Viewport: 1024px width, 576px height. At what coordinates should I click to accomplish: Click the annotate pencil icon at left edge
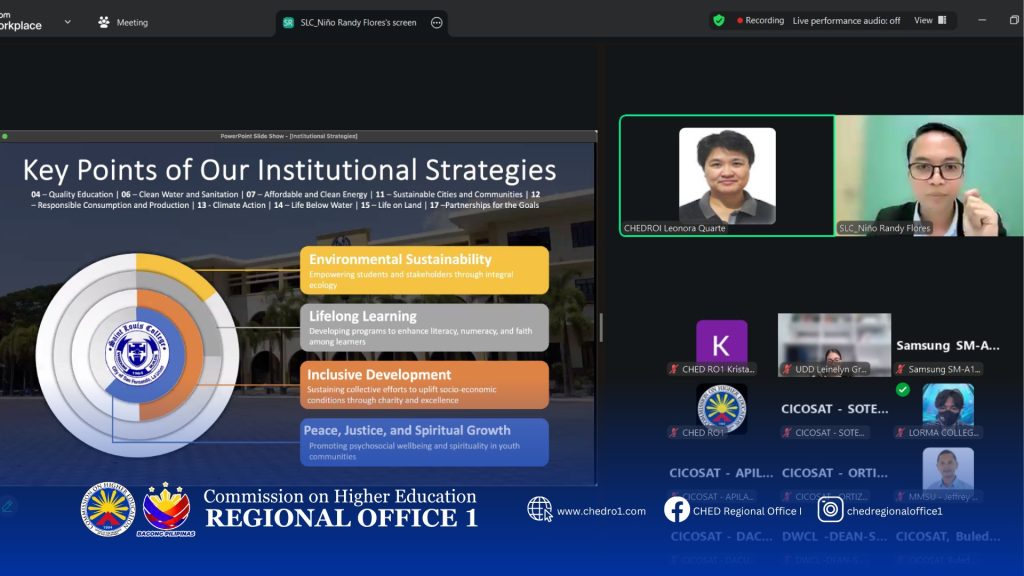pyautogui.click(x=8, y=506)
